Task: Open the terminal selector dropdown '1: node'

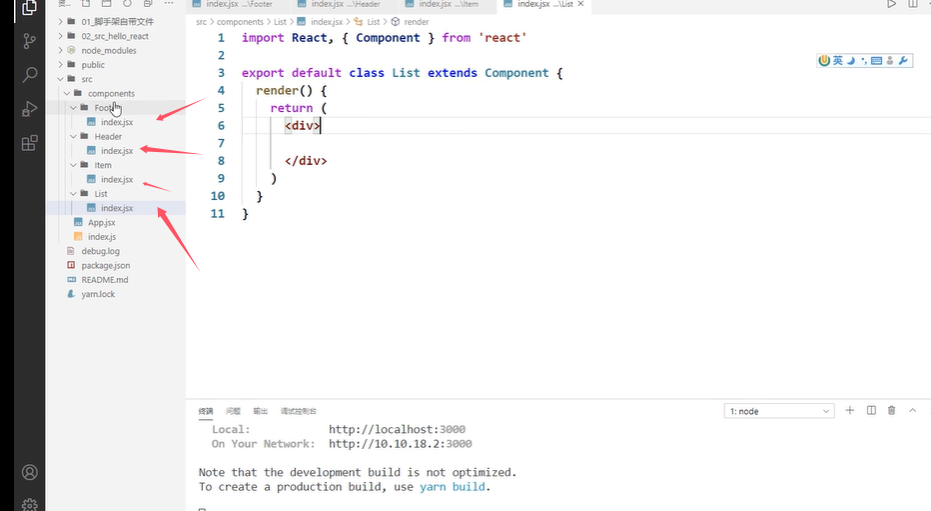Action: tap(779, 411)
